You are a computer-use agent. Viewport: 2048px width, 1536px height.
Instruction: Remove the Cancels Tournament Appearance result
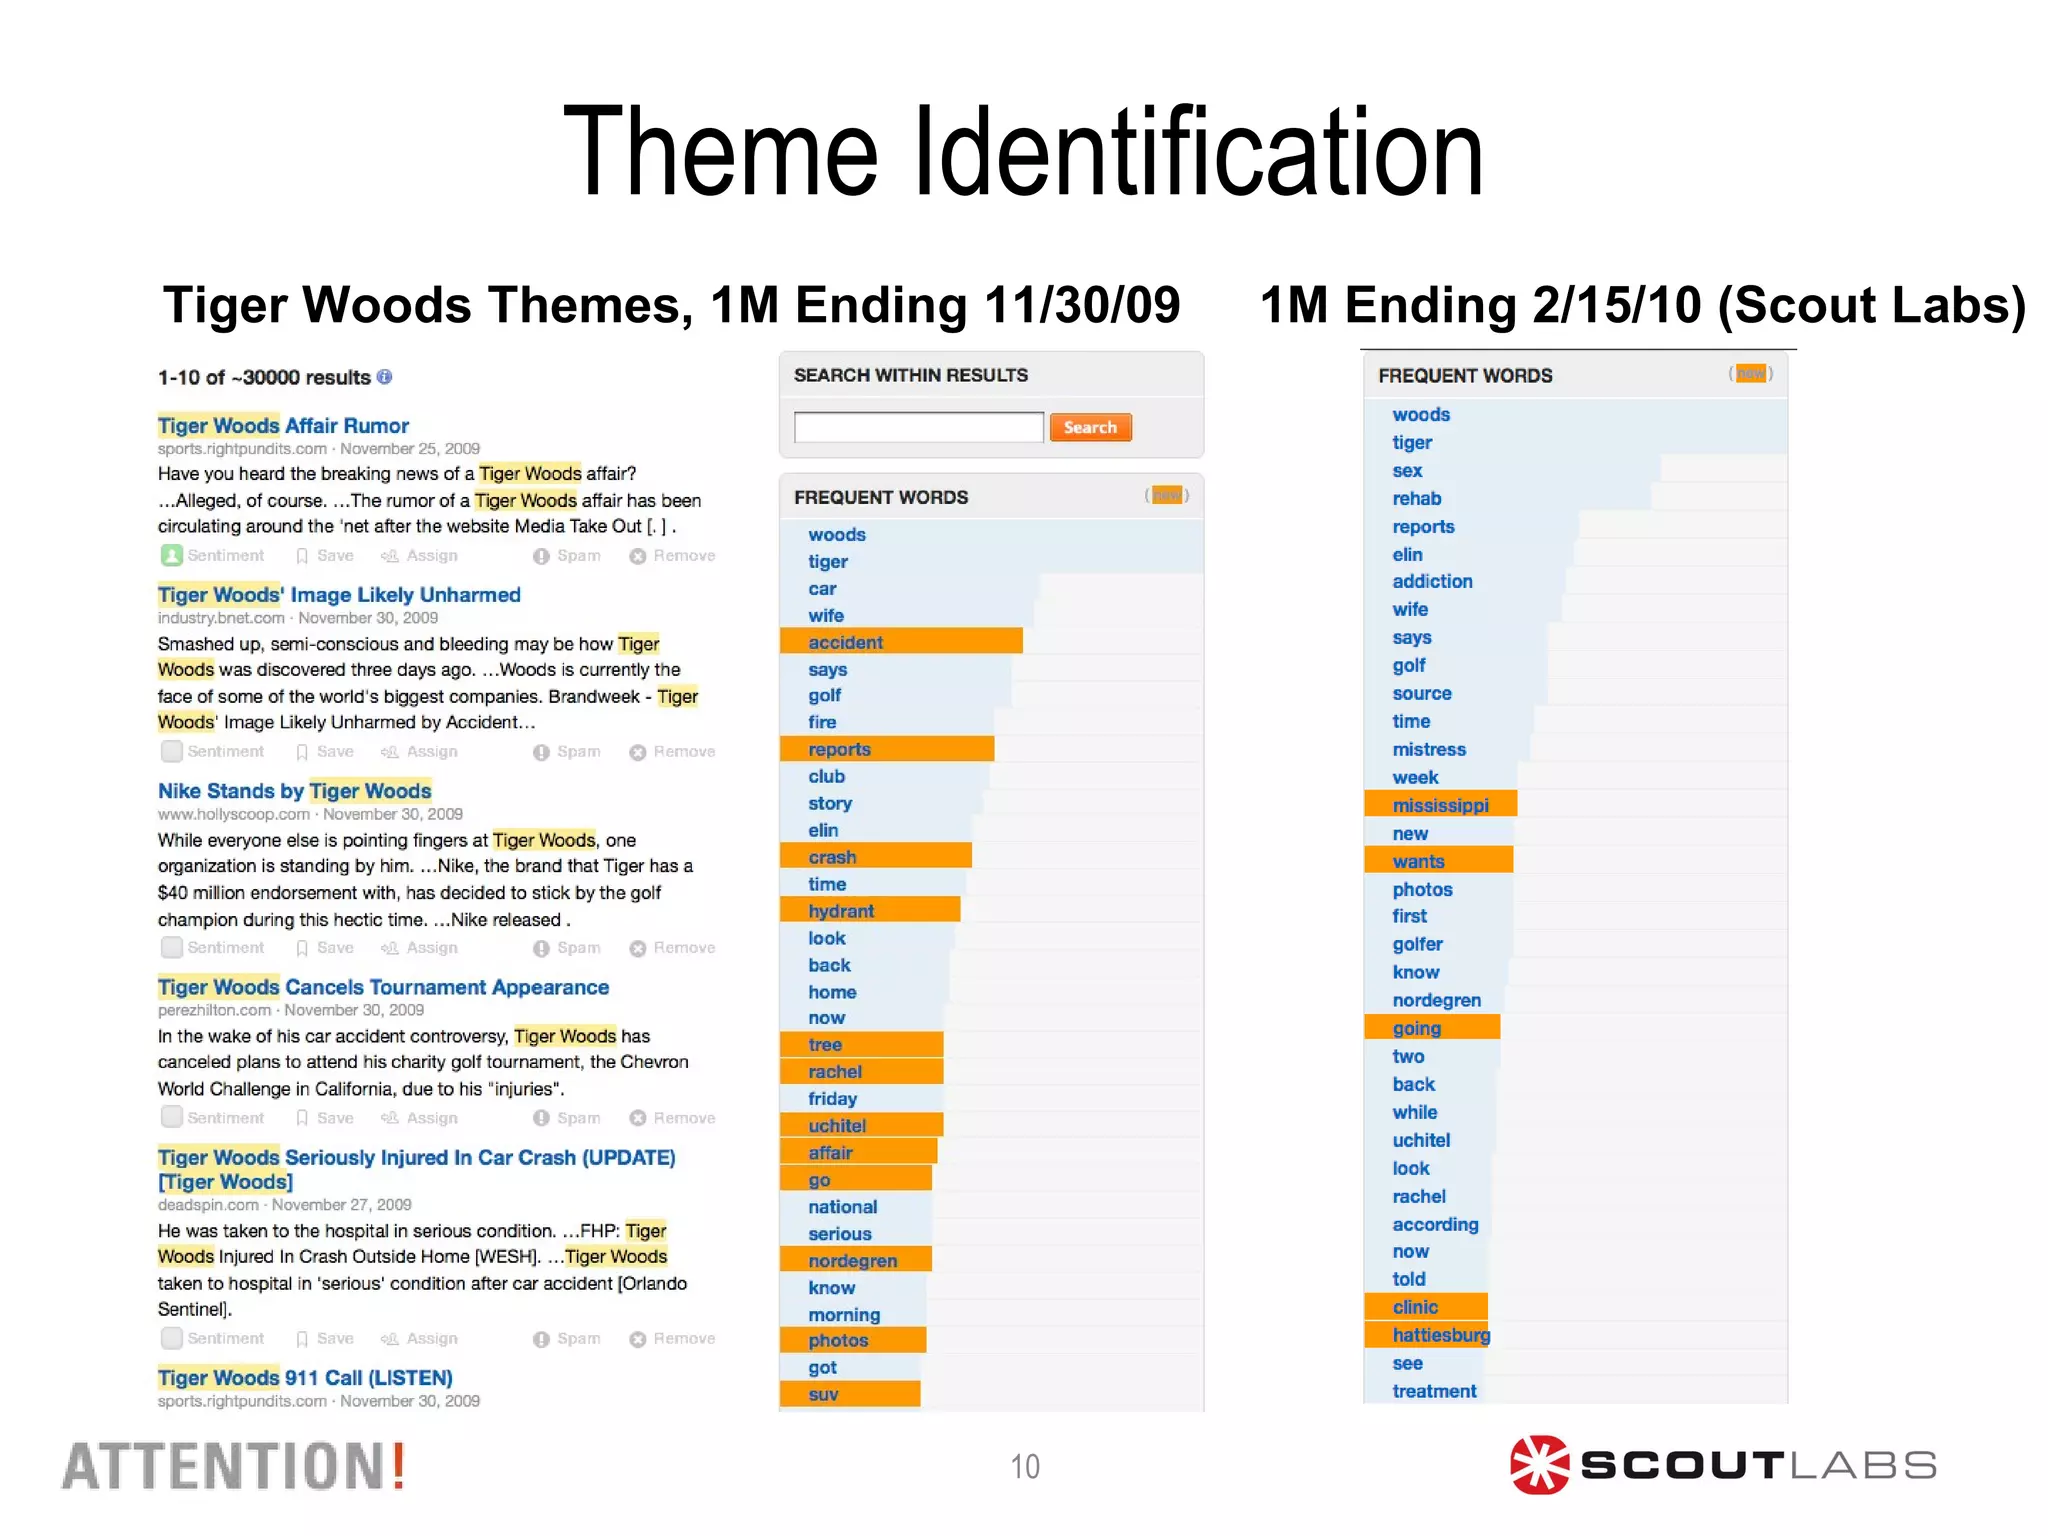coord(672,1118)
